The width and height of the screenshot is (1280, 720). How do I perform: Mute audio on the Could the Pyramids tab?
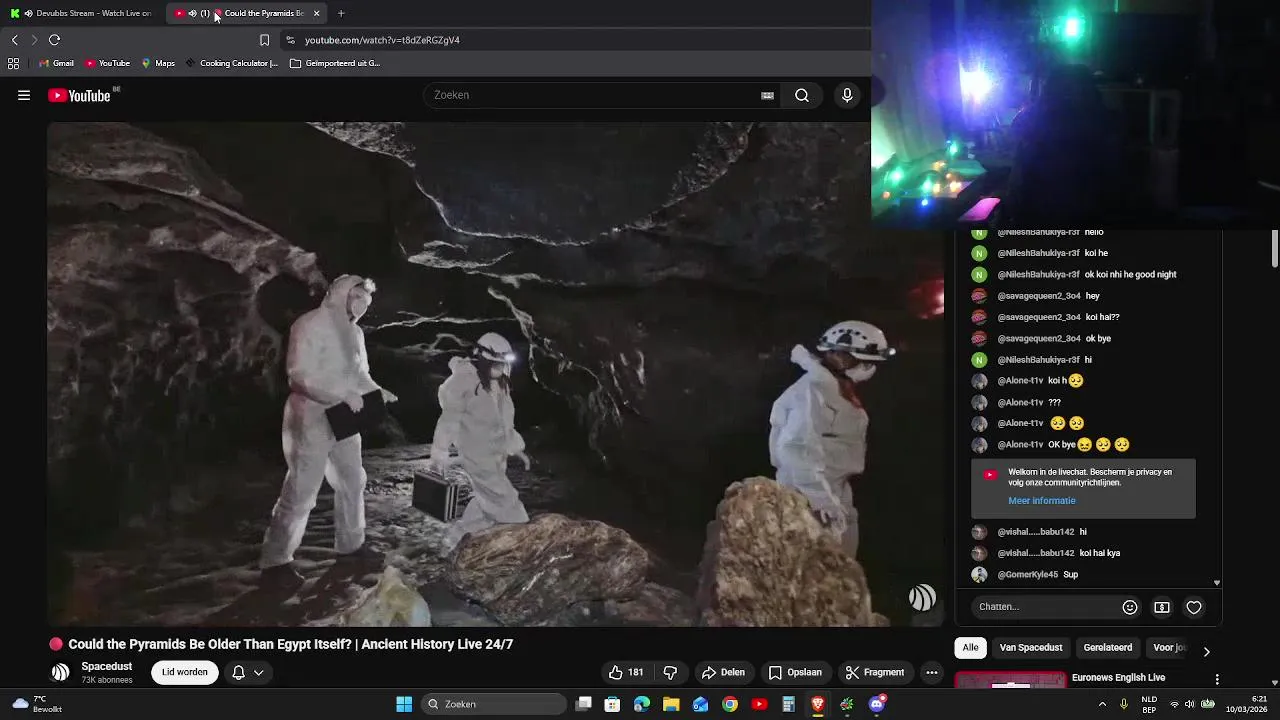point(192,13)
